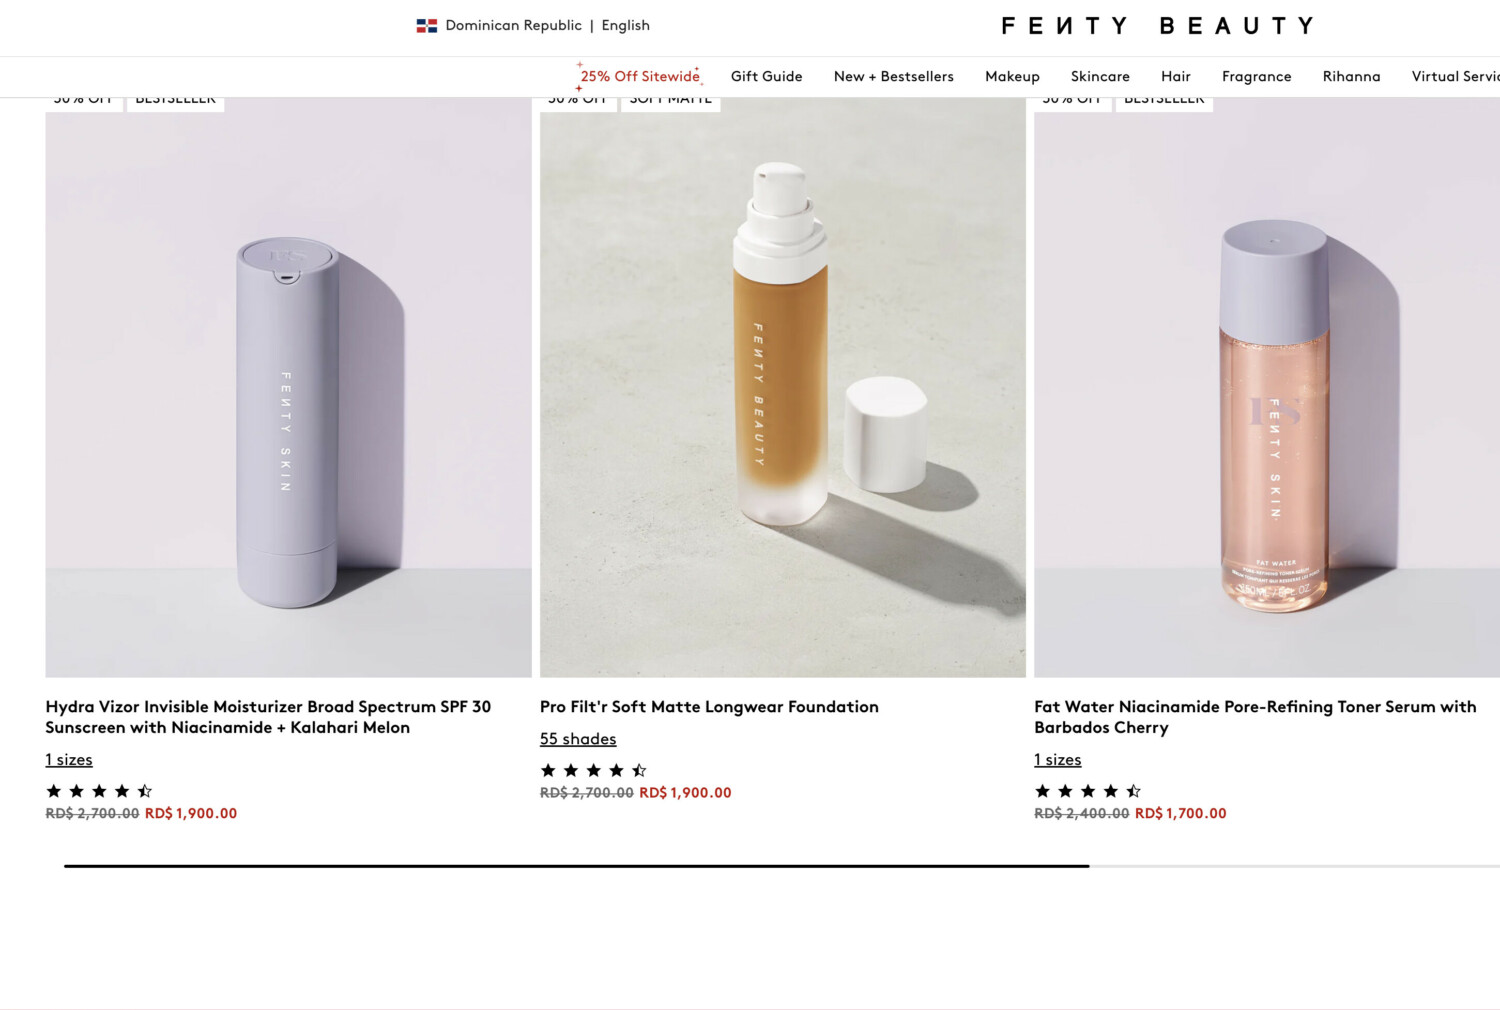
Task: Go to New + Bestsellers section
Action: pos(894,76)
